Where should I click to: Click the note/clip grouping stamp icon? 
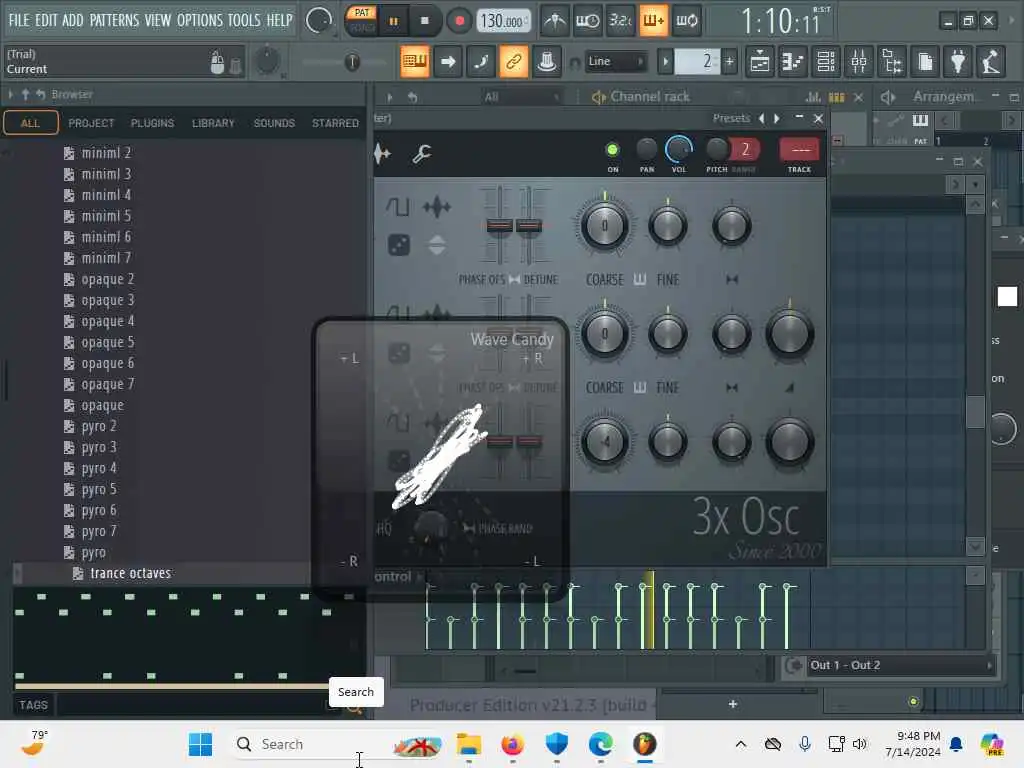click(x=547, y=62)
